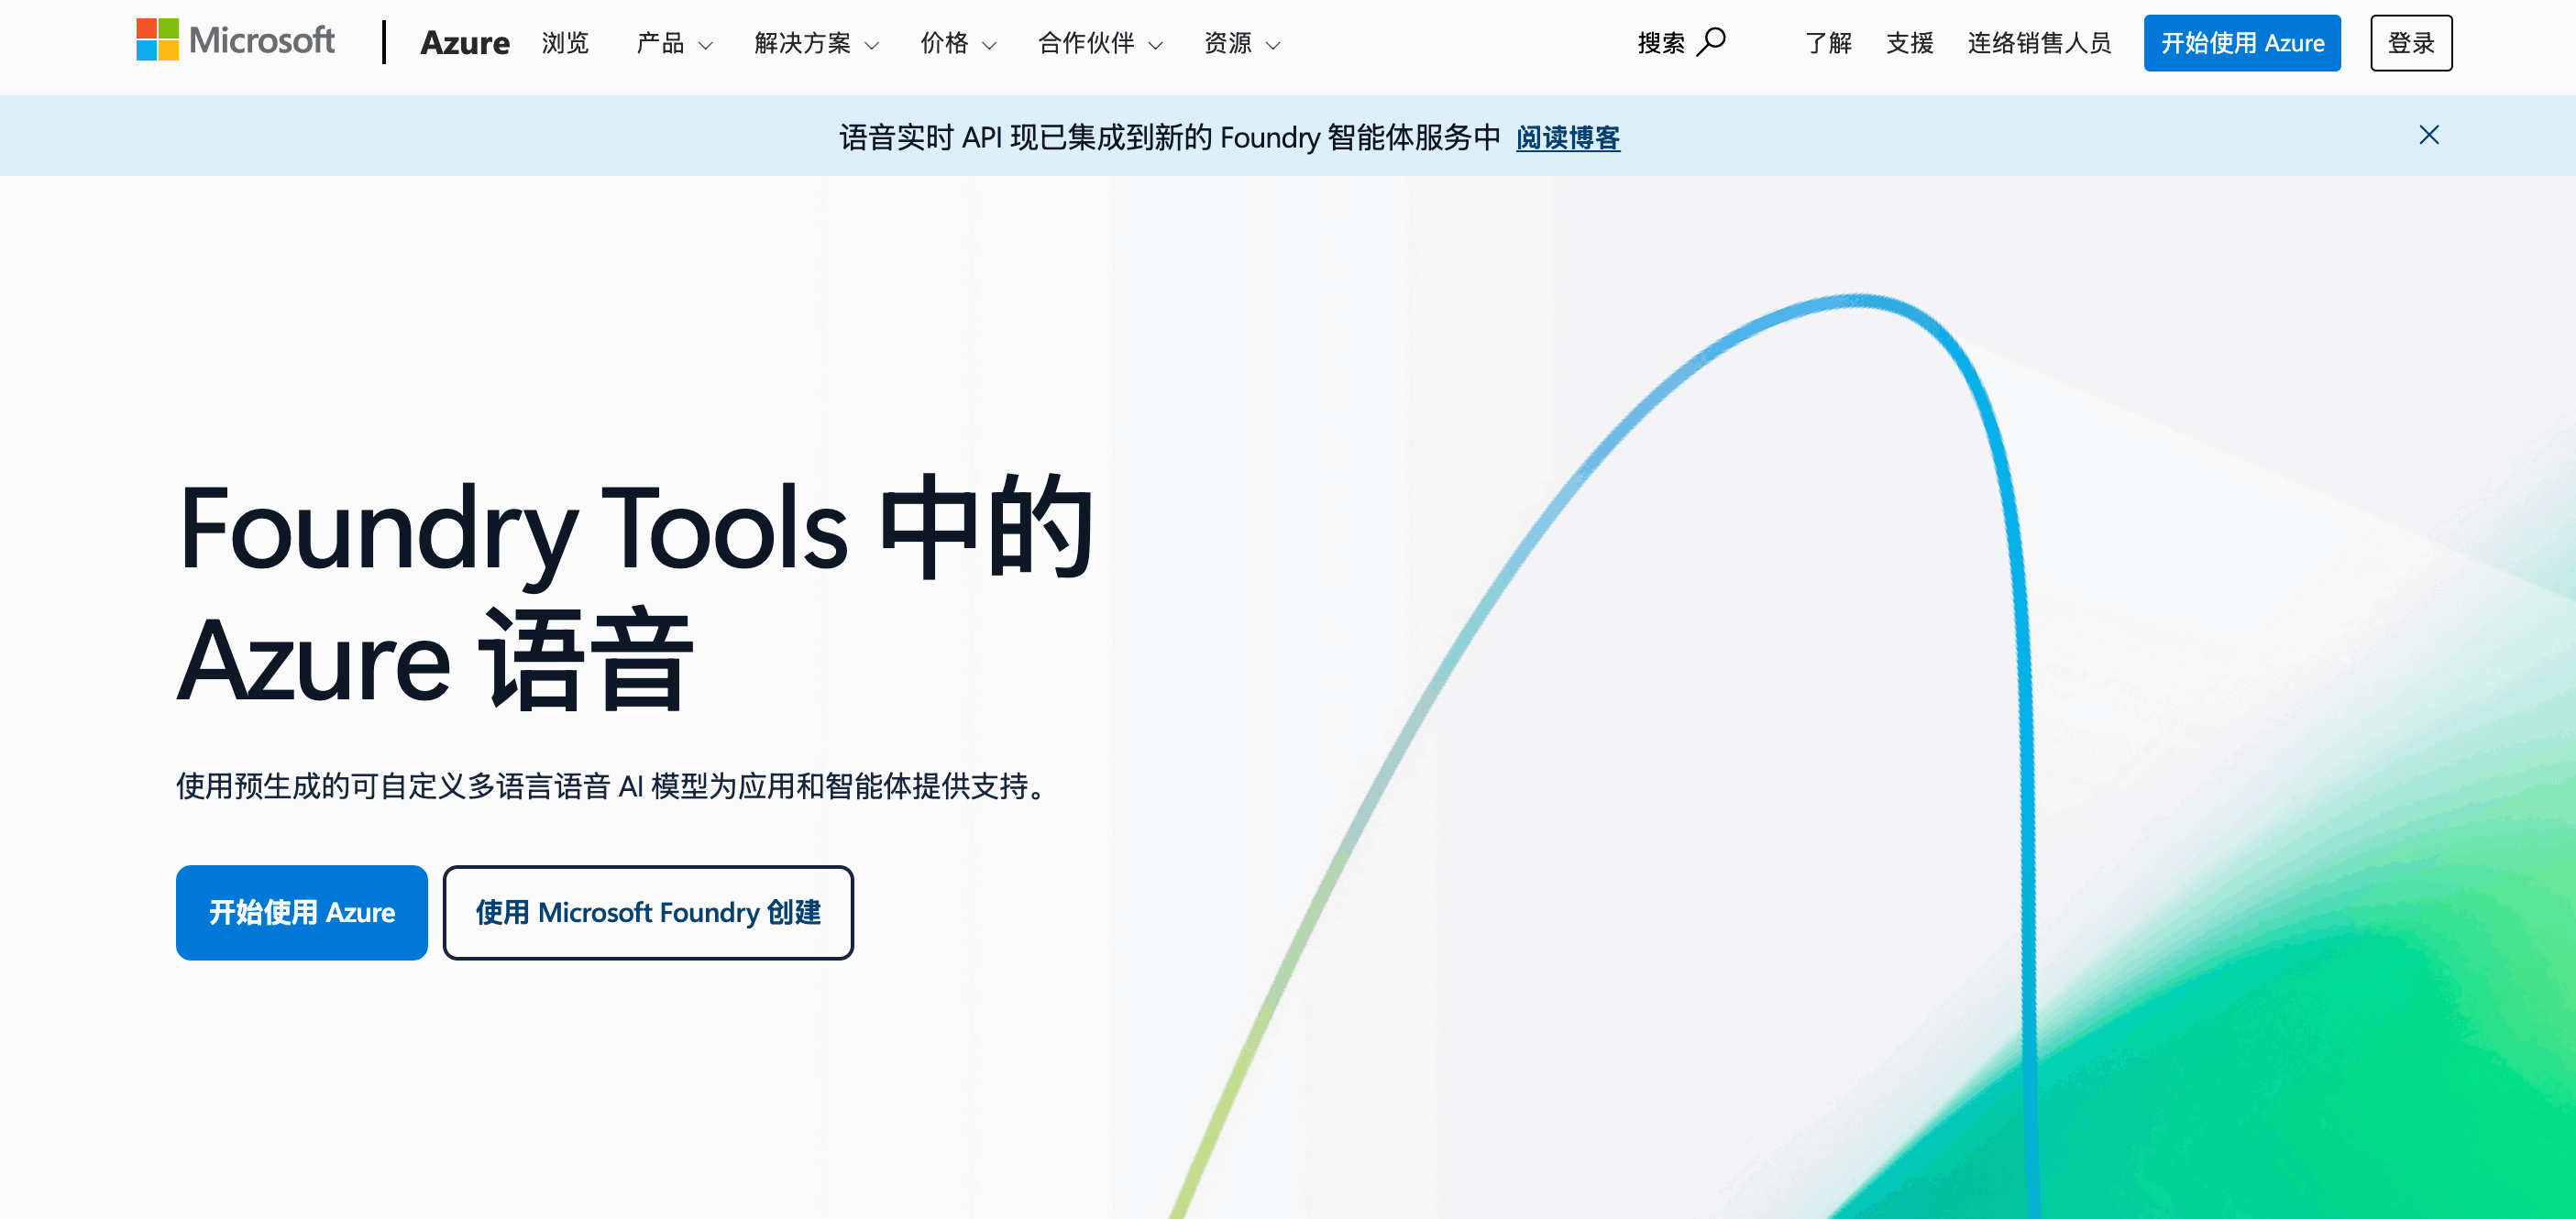
Task: Expand the 产品 dropdown menu
Action: coord(674,43)
